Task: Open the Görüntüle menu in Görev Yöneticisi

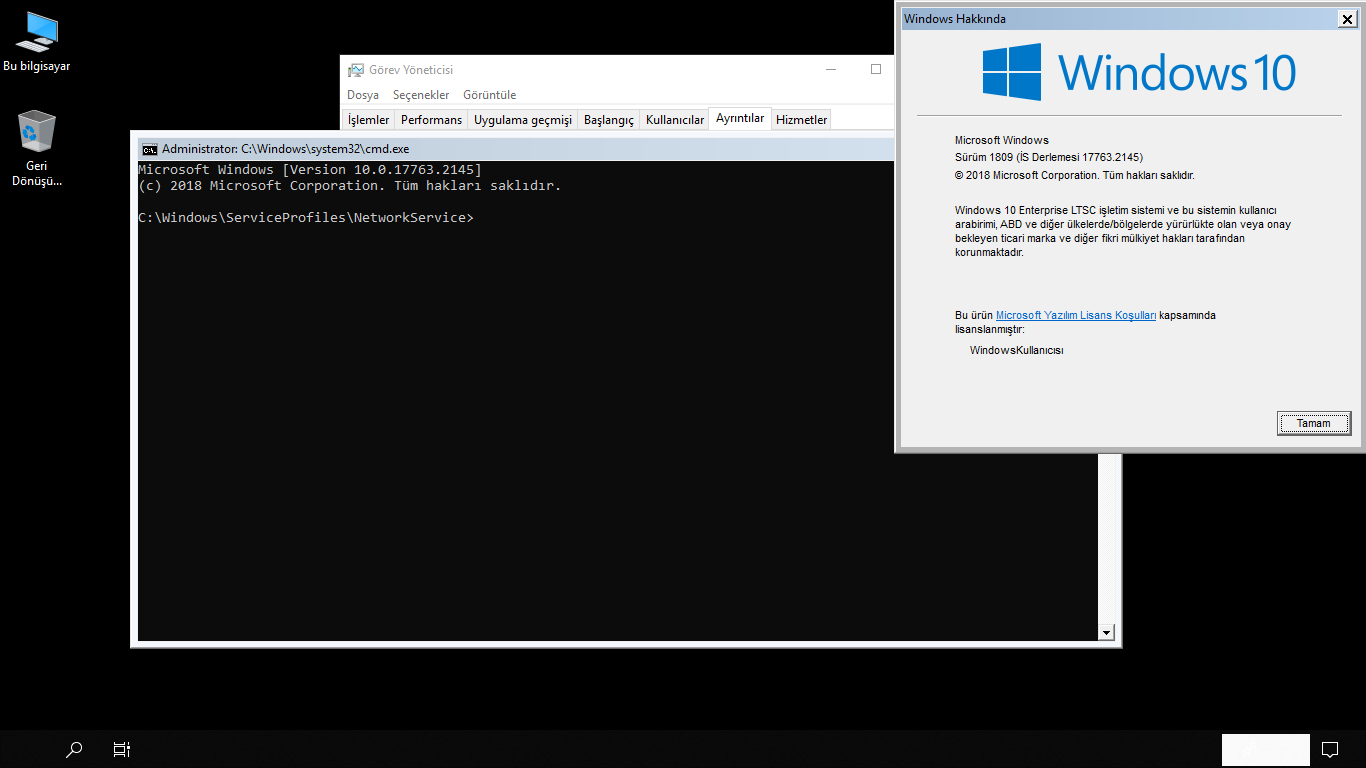Action: pyautogui.click(x=490, y=95)
